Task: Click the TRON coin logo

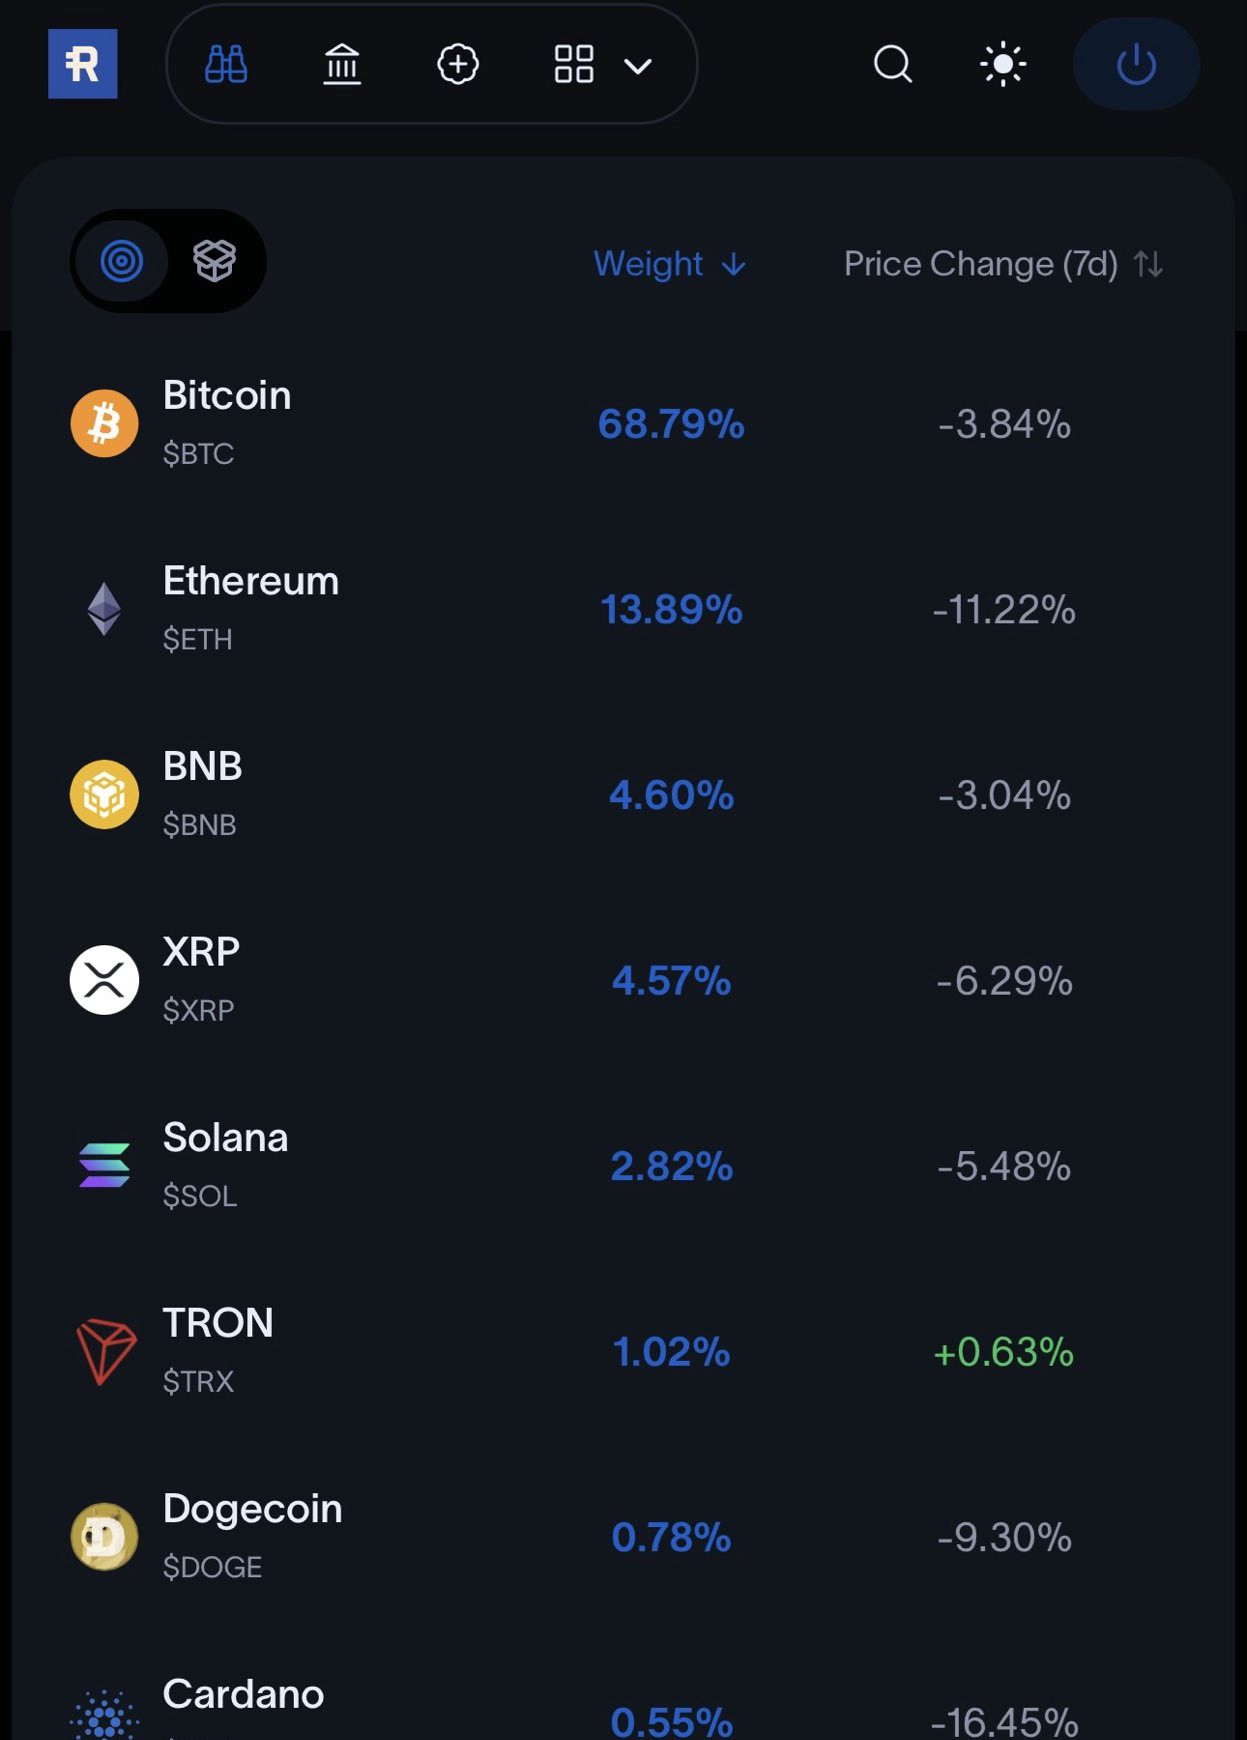Action: [105, 1351]
